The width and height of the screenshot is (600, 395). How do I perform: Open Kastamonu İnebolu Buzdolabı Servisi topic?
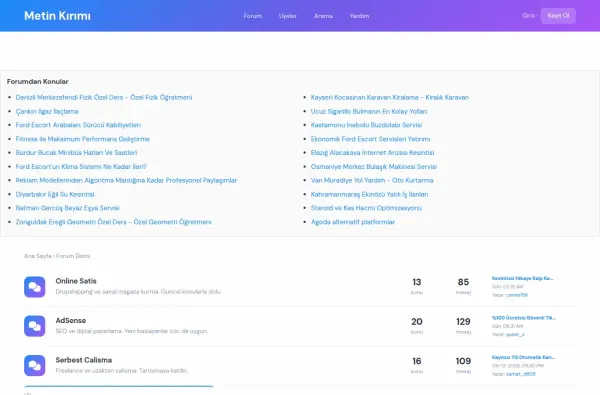(x=366, y=125)
